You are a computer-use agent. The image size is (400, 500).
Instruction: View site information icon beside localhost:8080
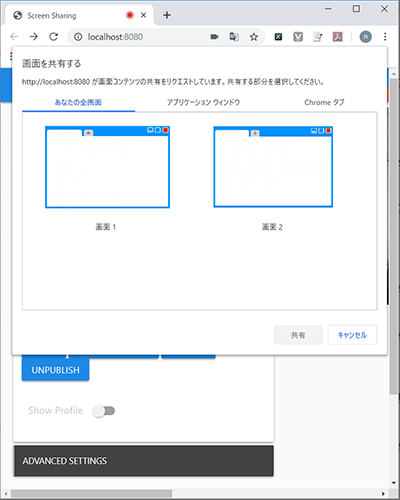78,37
